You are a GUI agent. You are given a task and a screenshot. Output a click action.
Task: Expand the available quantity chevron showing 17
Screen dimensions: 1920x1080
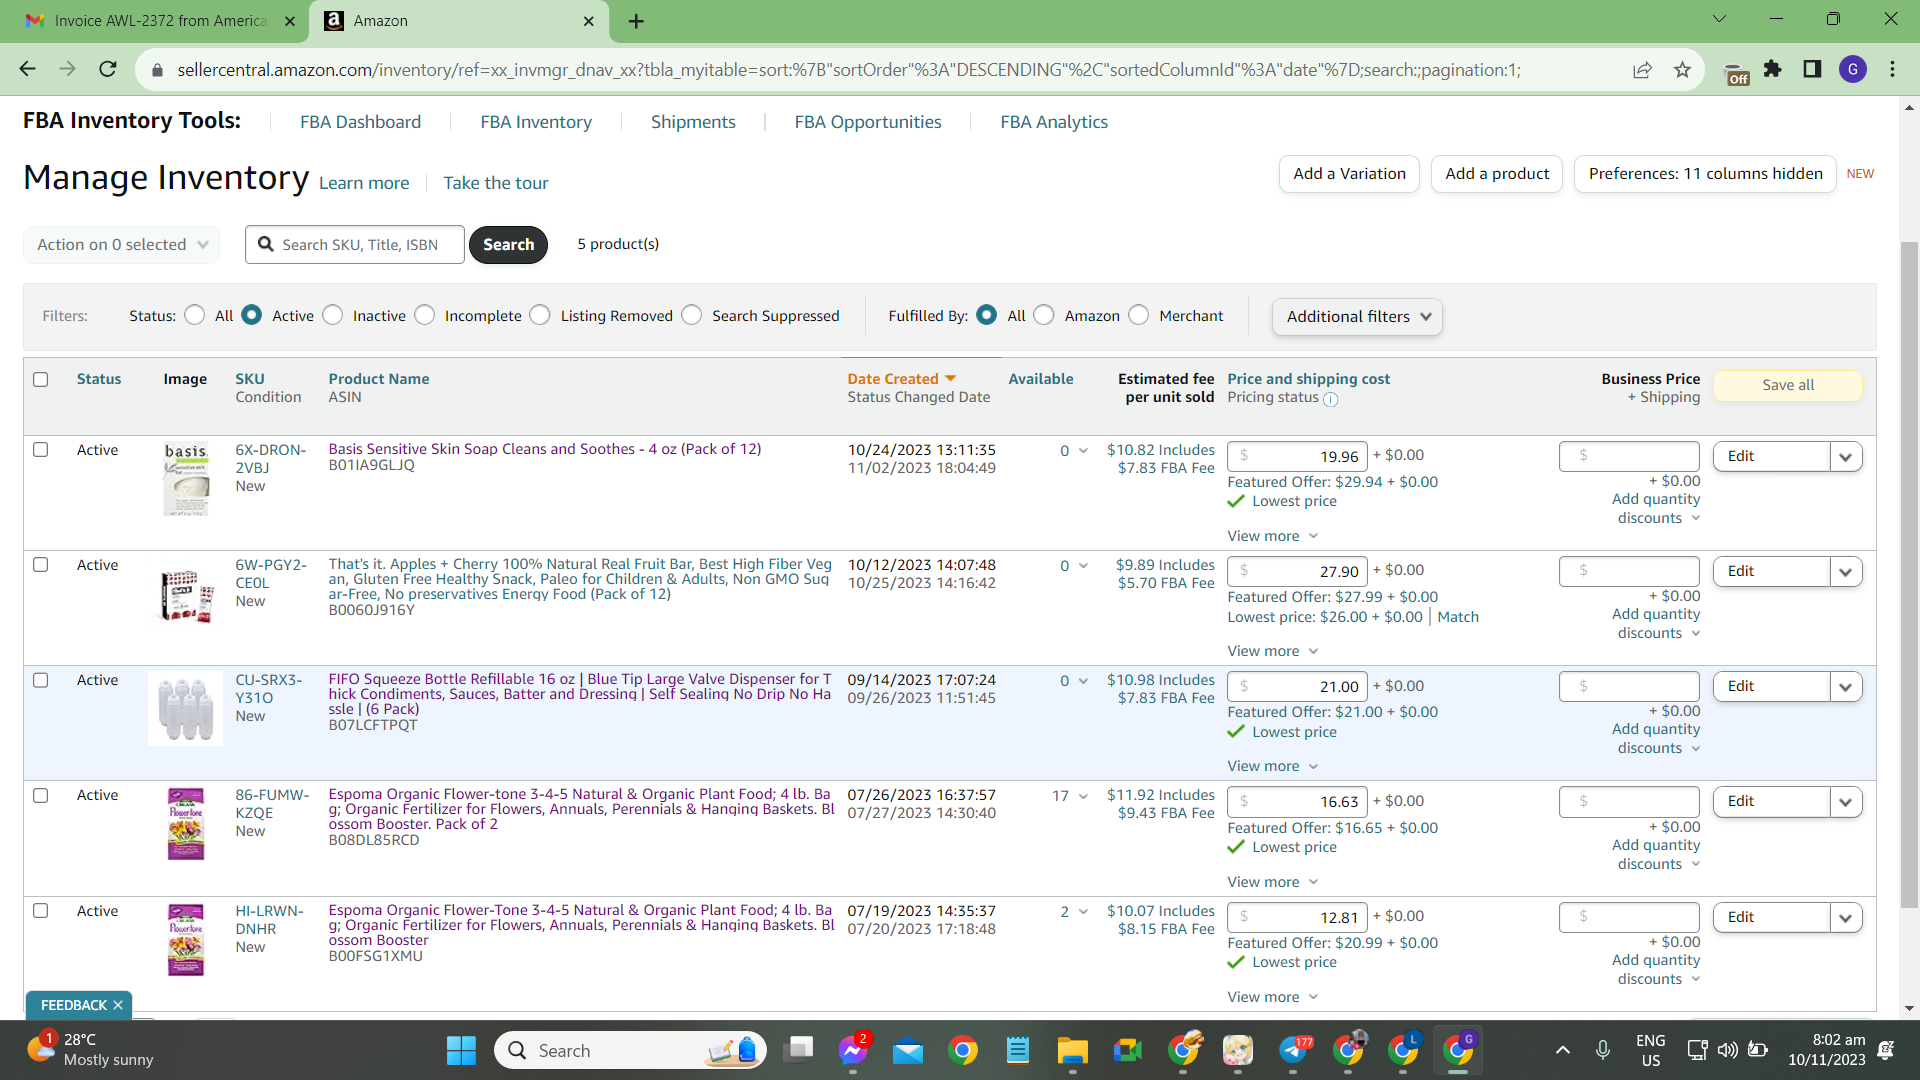pyautogui.click(x=1083, y=796)
